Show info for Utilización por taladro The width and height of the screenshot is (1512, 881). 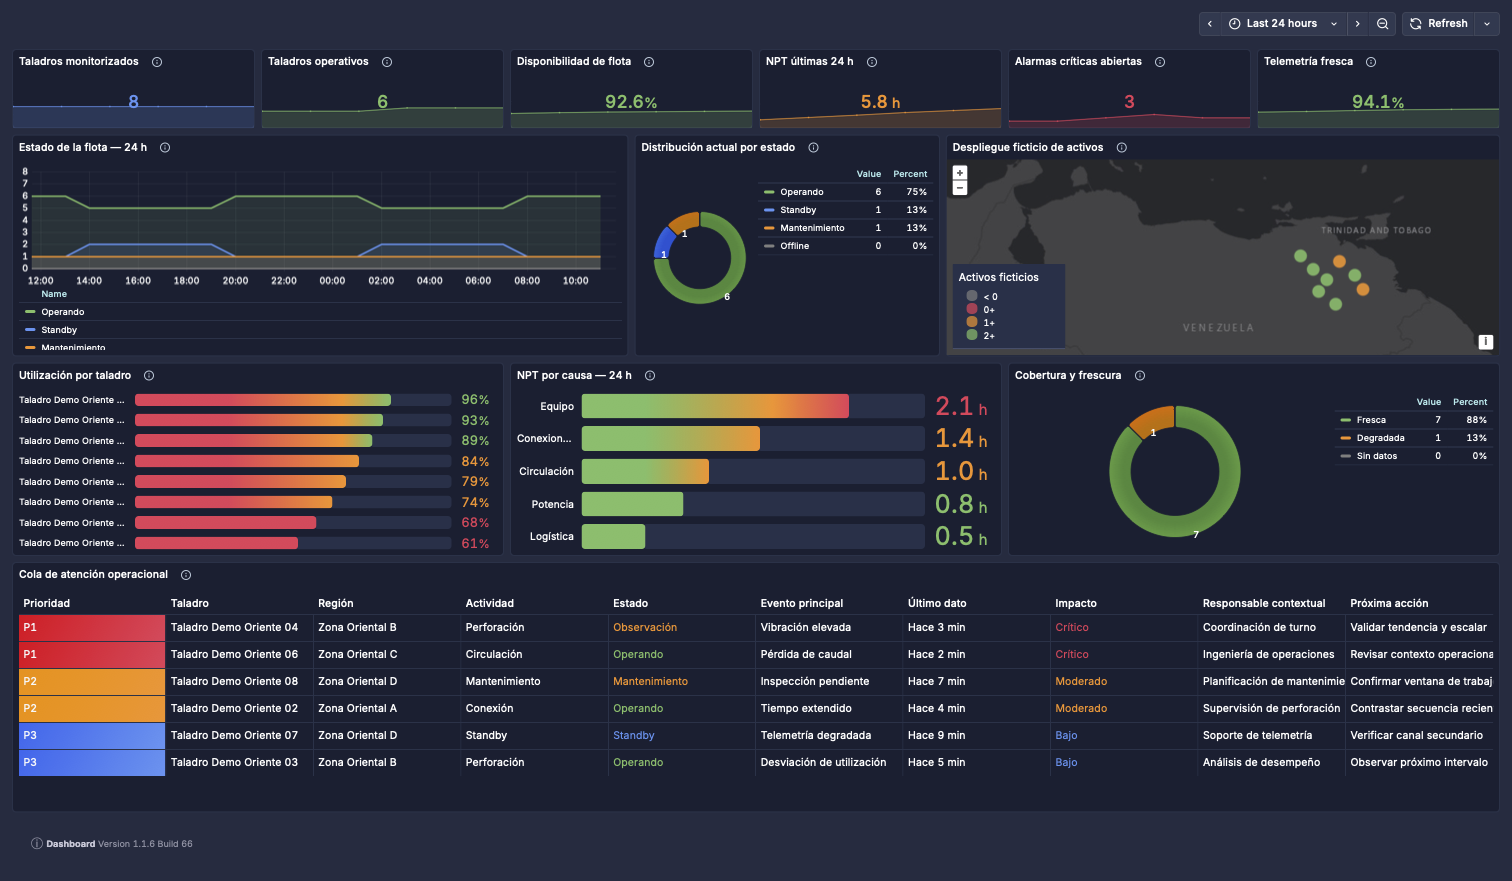[x=149, y=376]
